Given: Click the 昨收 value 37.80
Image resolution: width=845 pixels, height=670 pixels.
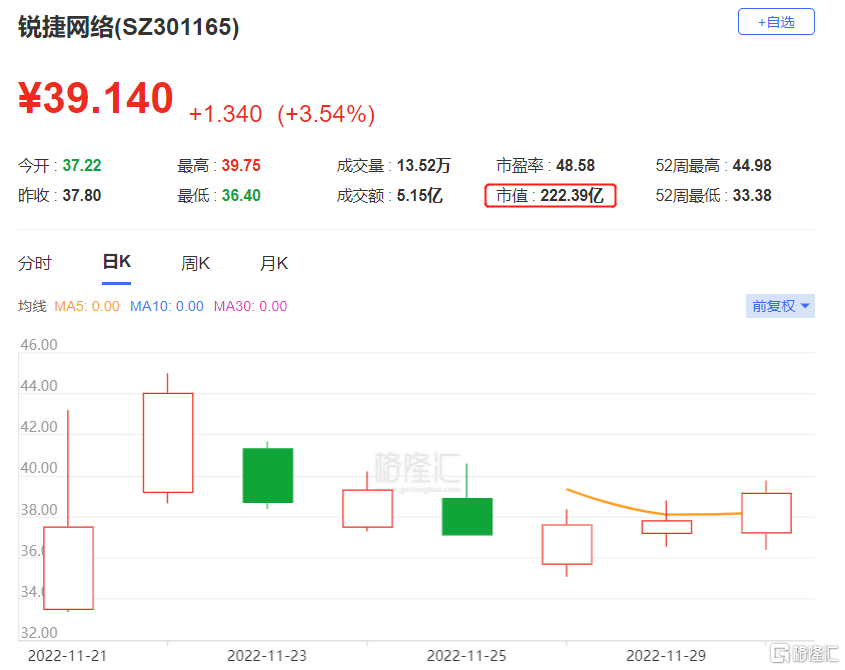Looking at the screenshot, I should pos(82,196).
